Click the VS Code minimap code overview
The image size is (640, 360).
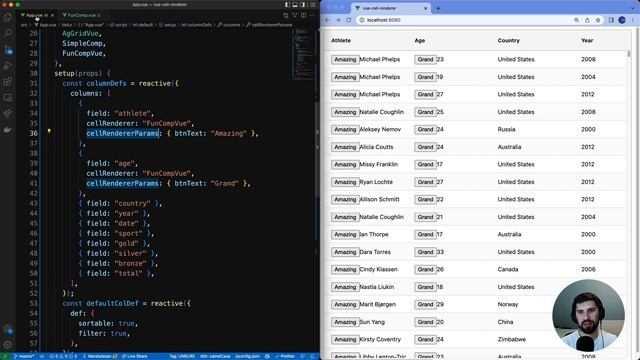pos(303,53)
